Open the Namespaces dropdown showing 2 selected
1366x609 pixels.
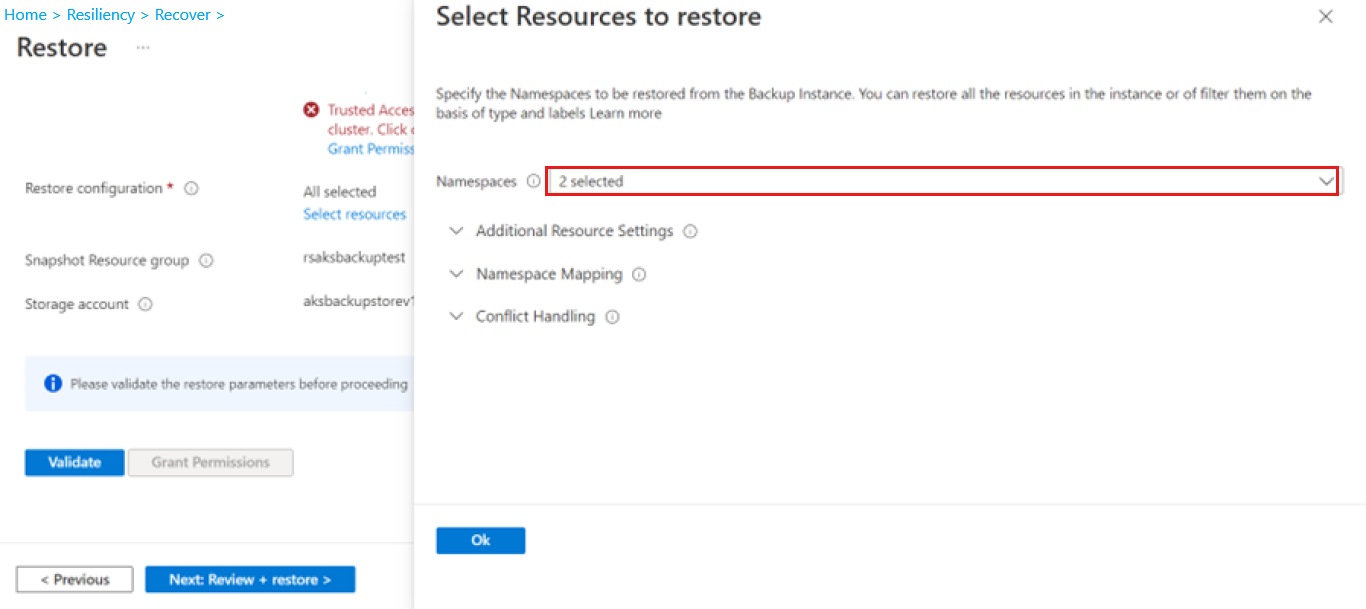coord(942,181)
